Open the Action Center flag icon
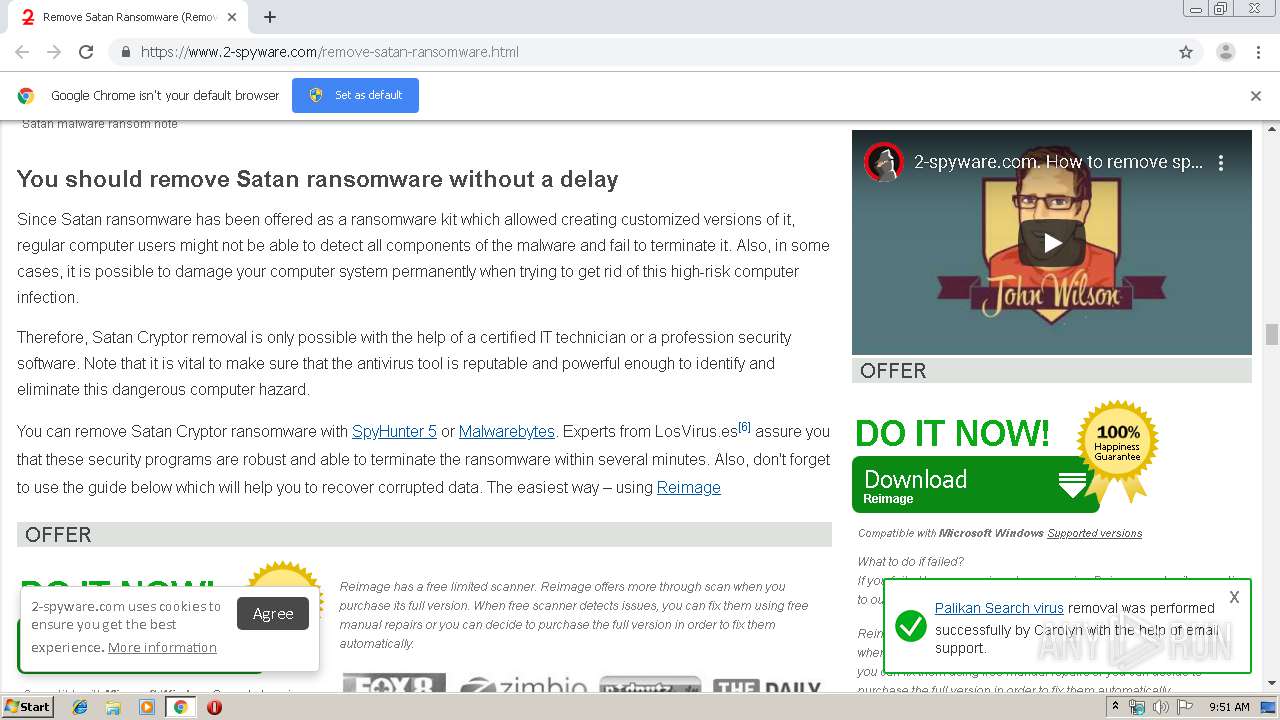The height and width of the screenshot is (720, 1280). pos(1185,707)
